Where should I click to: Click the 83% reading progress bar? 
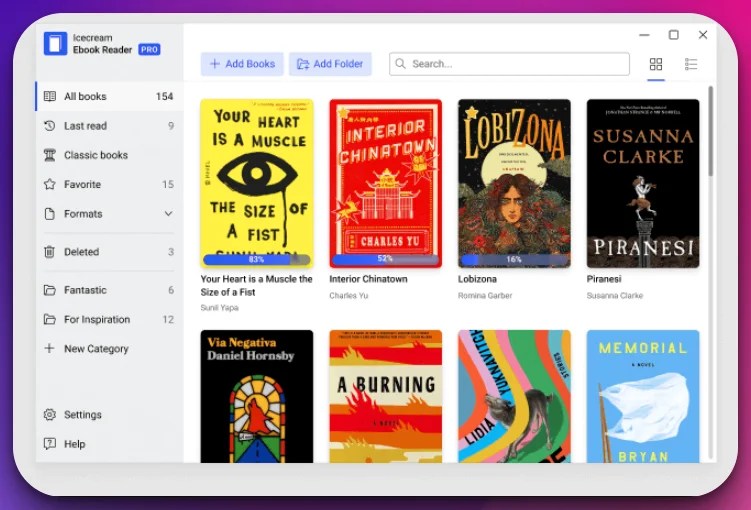[257, 259]
